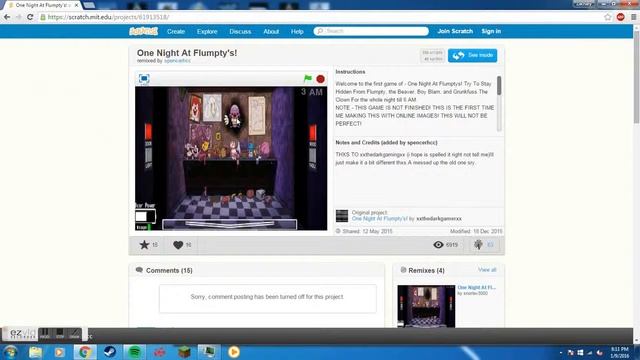Switch project player to fullscreen mode
The image size is (640, 360).
tap(144, 78)
